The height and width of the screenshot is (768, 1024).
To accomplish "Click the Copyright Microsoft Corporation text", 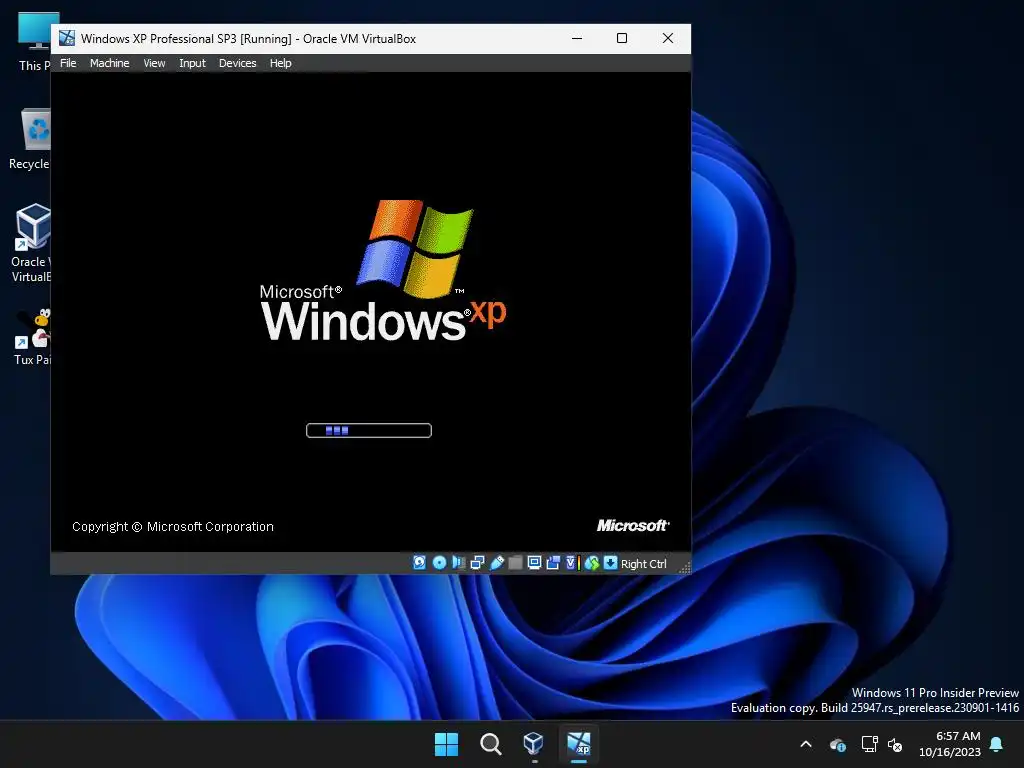I will click(172, 526).
